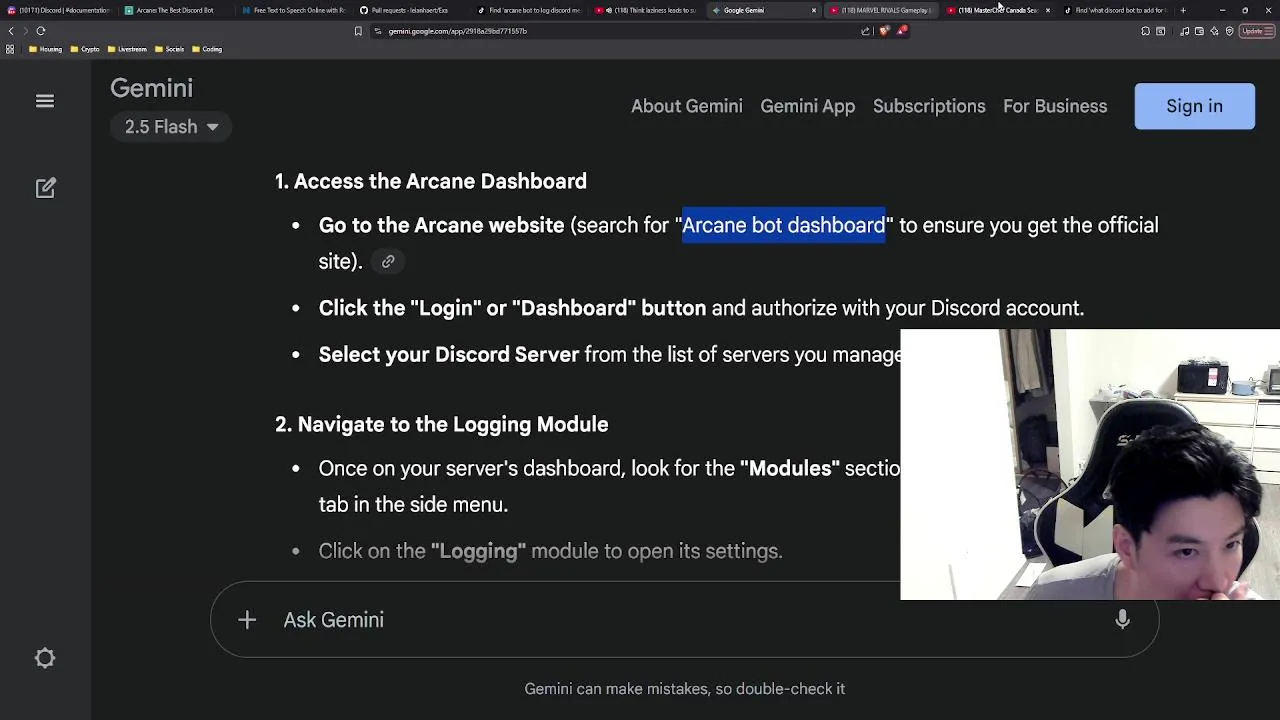Click the share icon in address bar
1280x720 pixels.
[x=865, y=31]
